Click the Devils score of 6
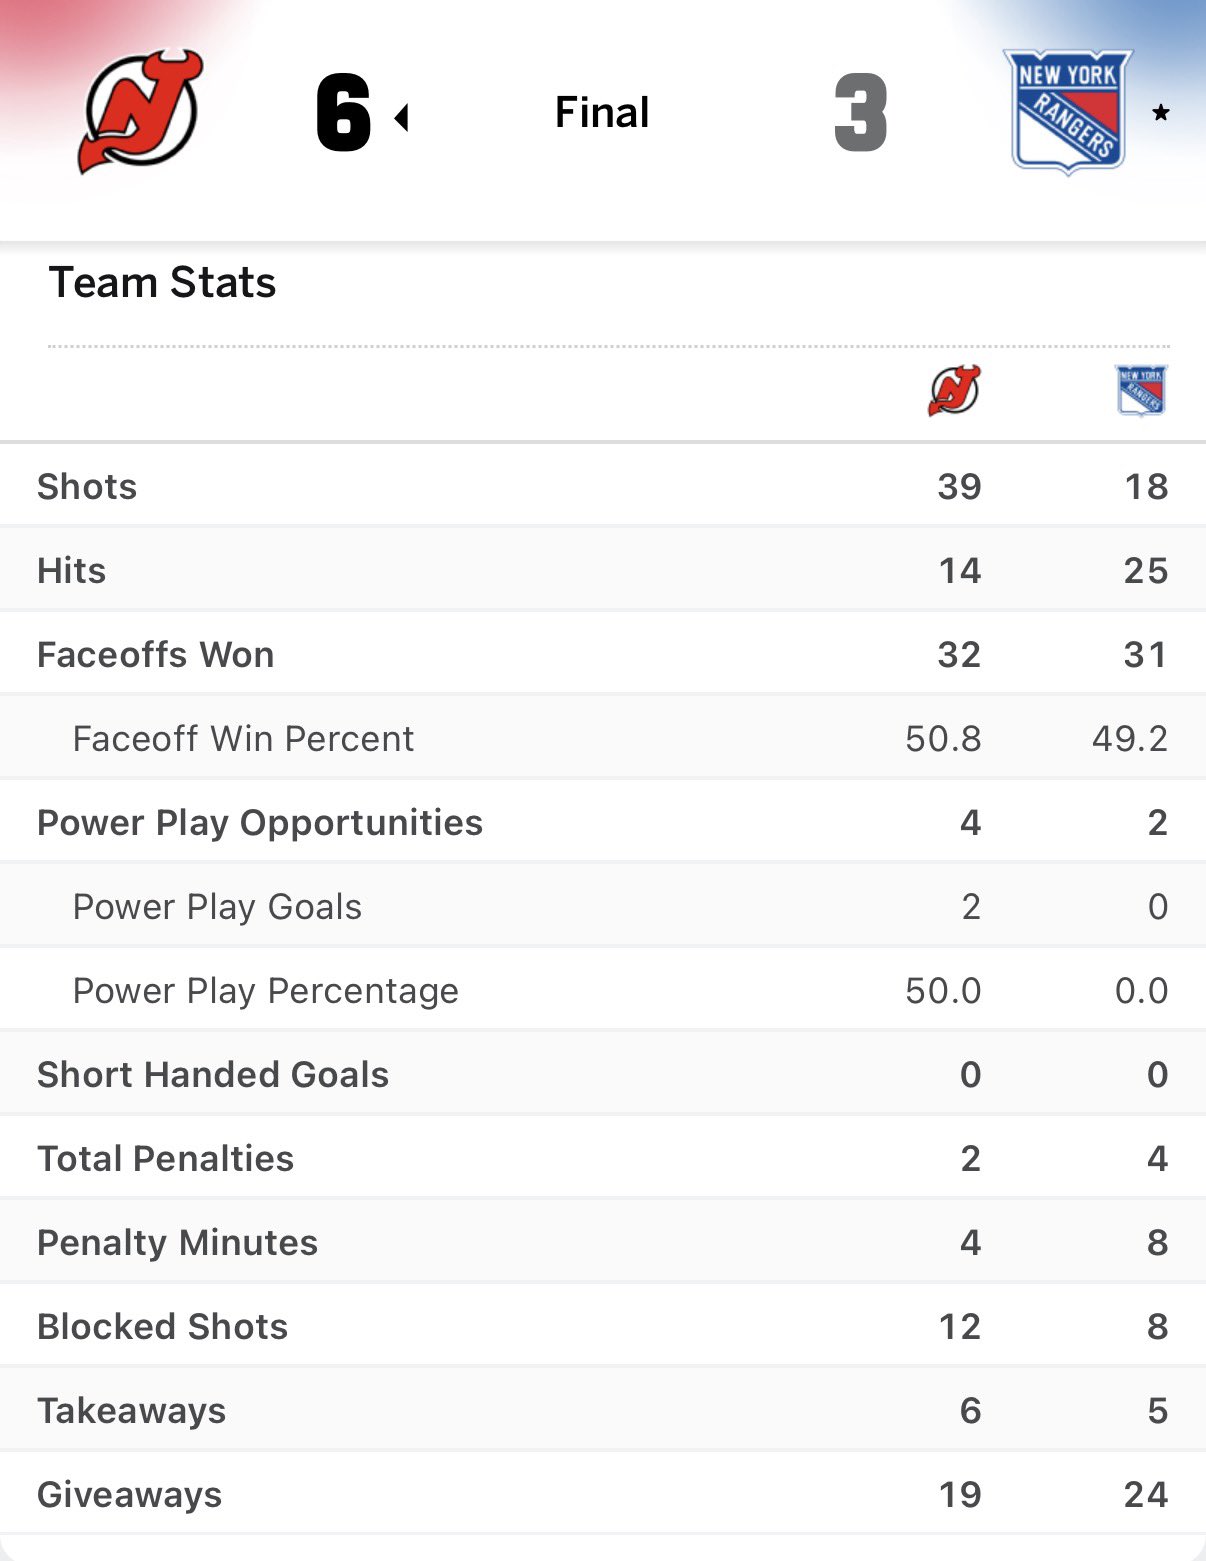Screen dimensions: 1206x1561 coord(343,113)
